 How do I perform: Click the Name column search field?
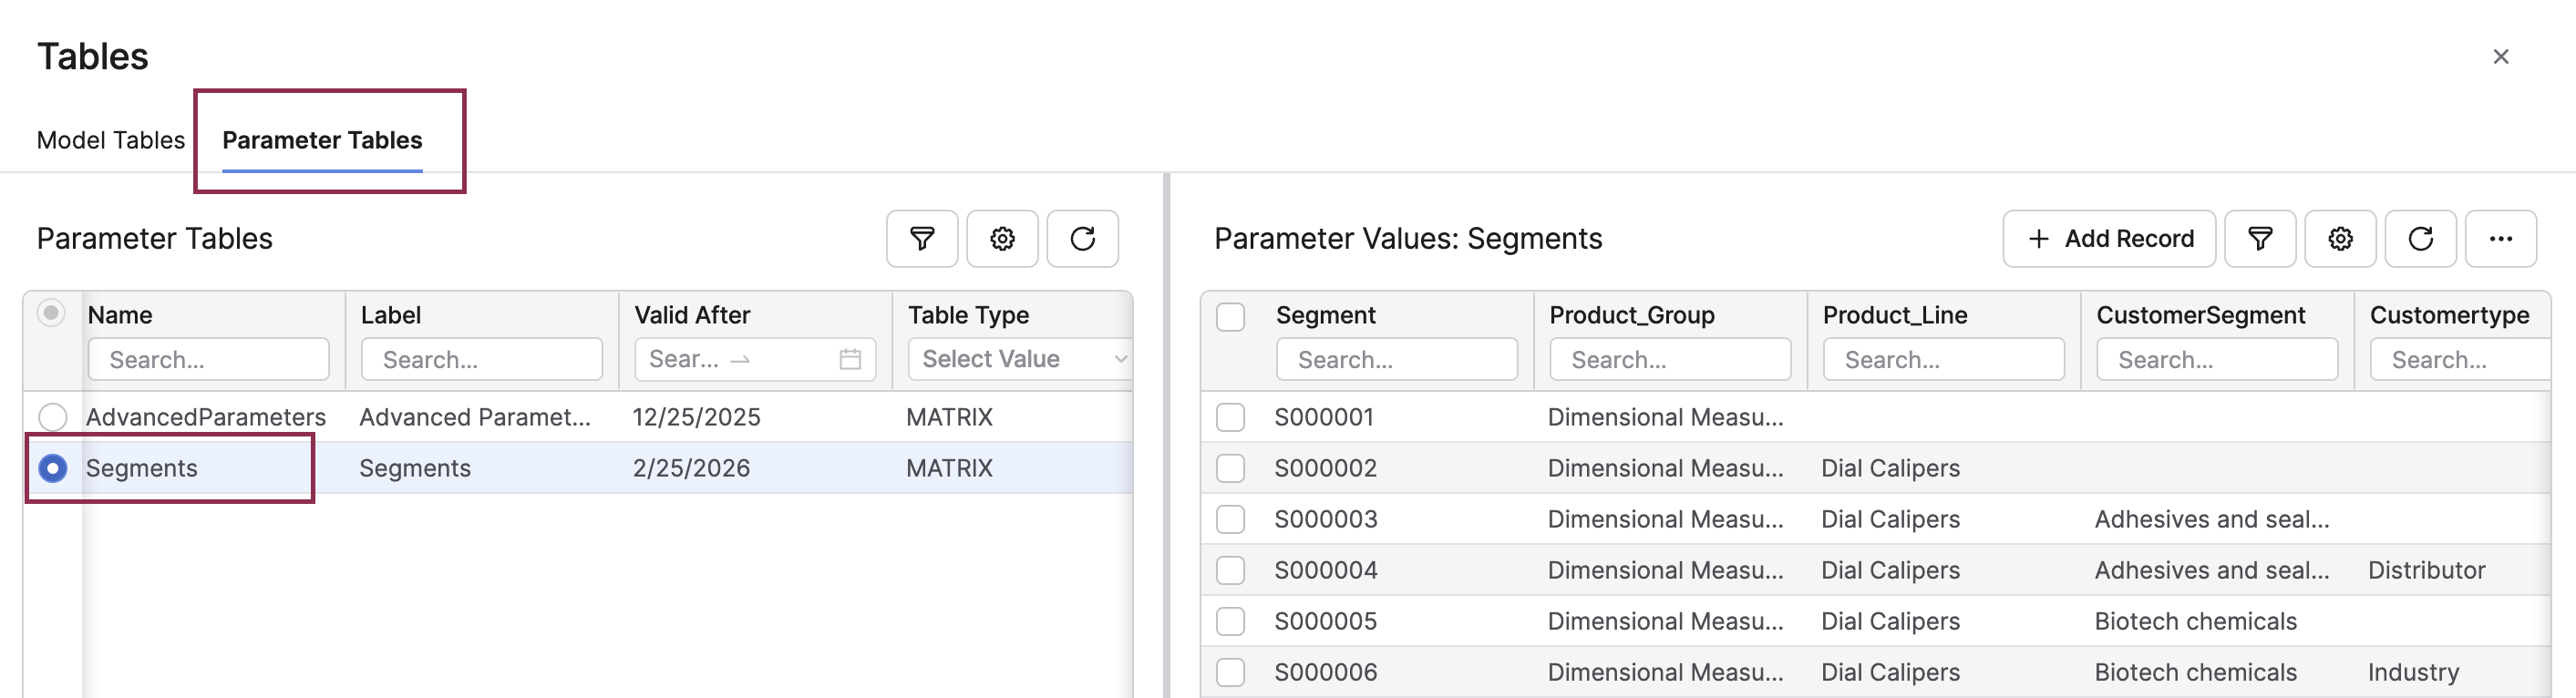pos(209,360)
